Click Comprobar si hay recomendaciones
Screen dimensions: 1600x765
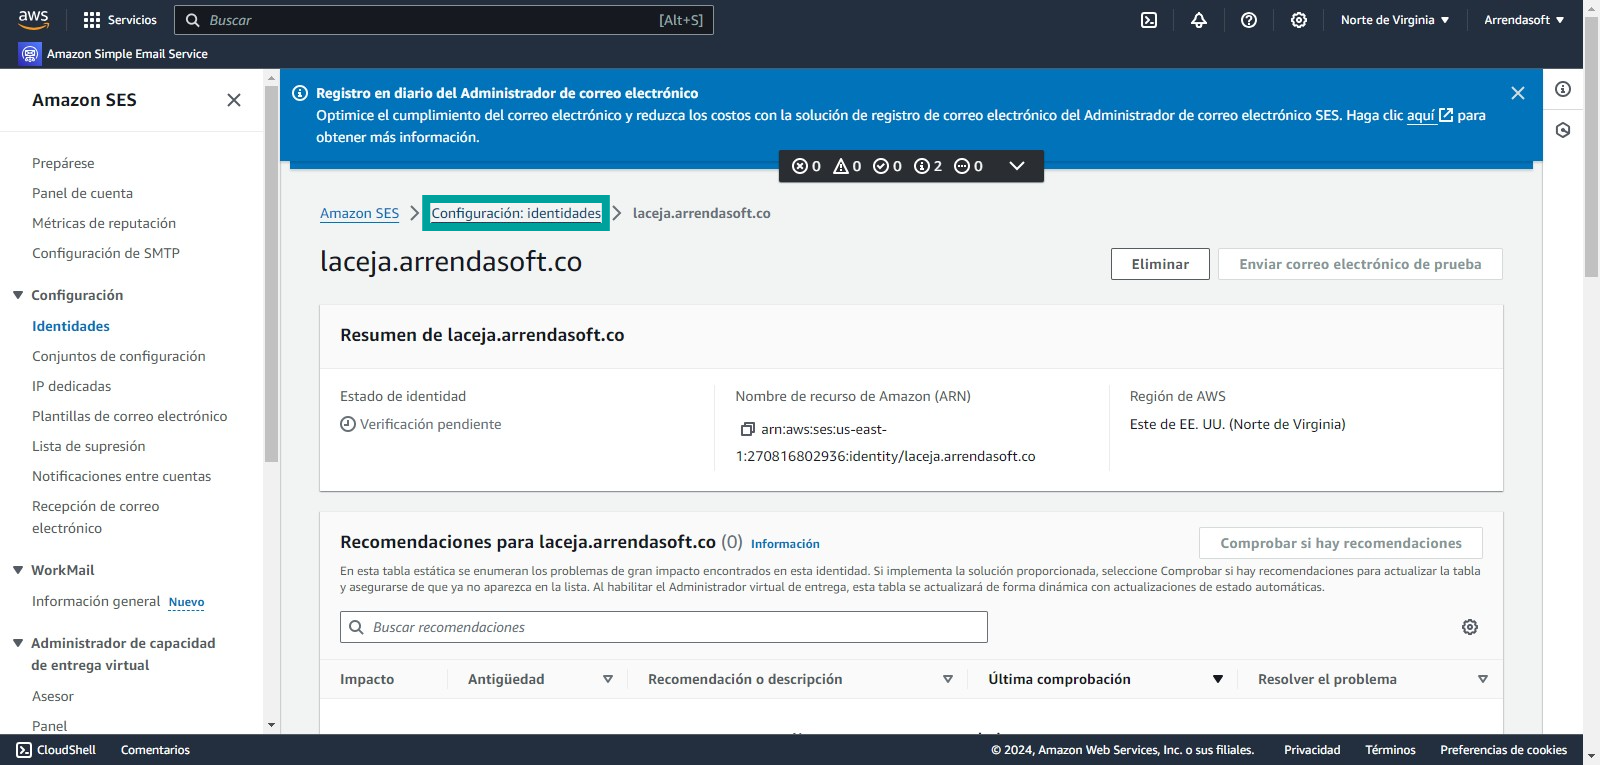(x=1341, y=543)
